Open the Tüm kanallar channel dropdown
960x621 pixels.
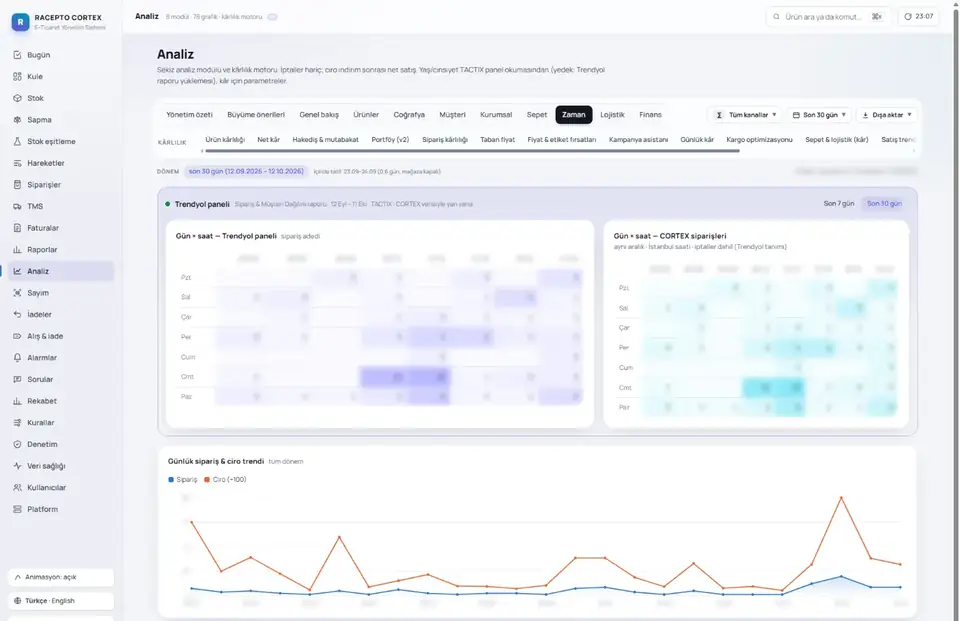point(746,115)
